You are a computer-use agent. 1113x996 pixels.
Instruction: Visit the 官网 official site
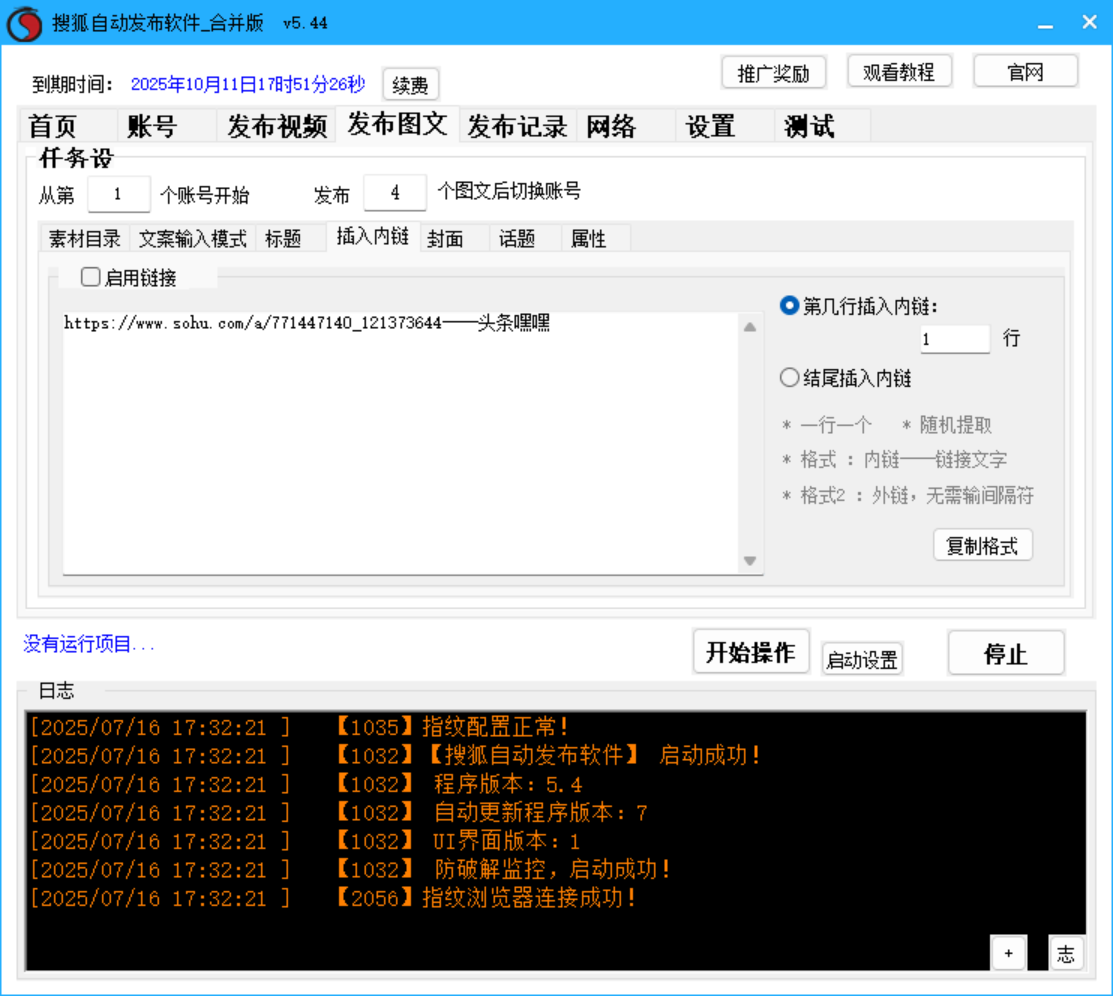coord(1026,71)
